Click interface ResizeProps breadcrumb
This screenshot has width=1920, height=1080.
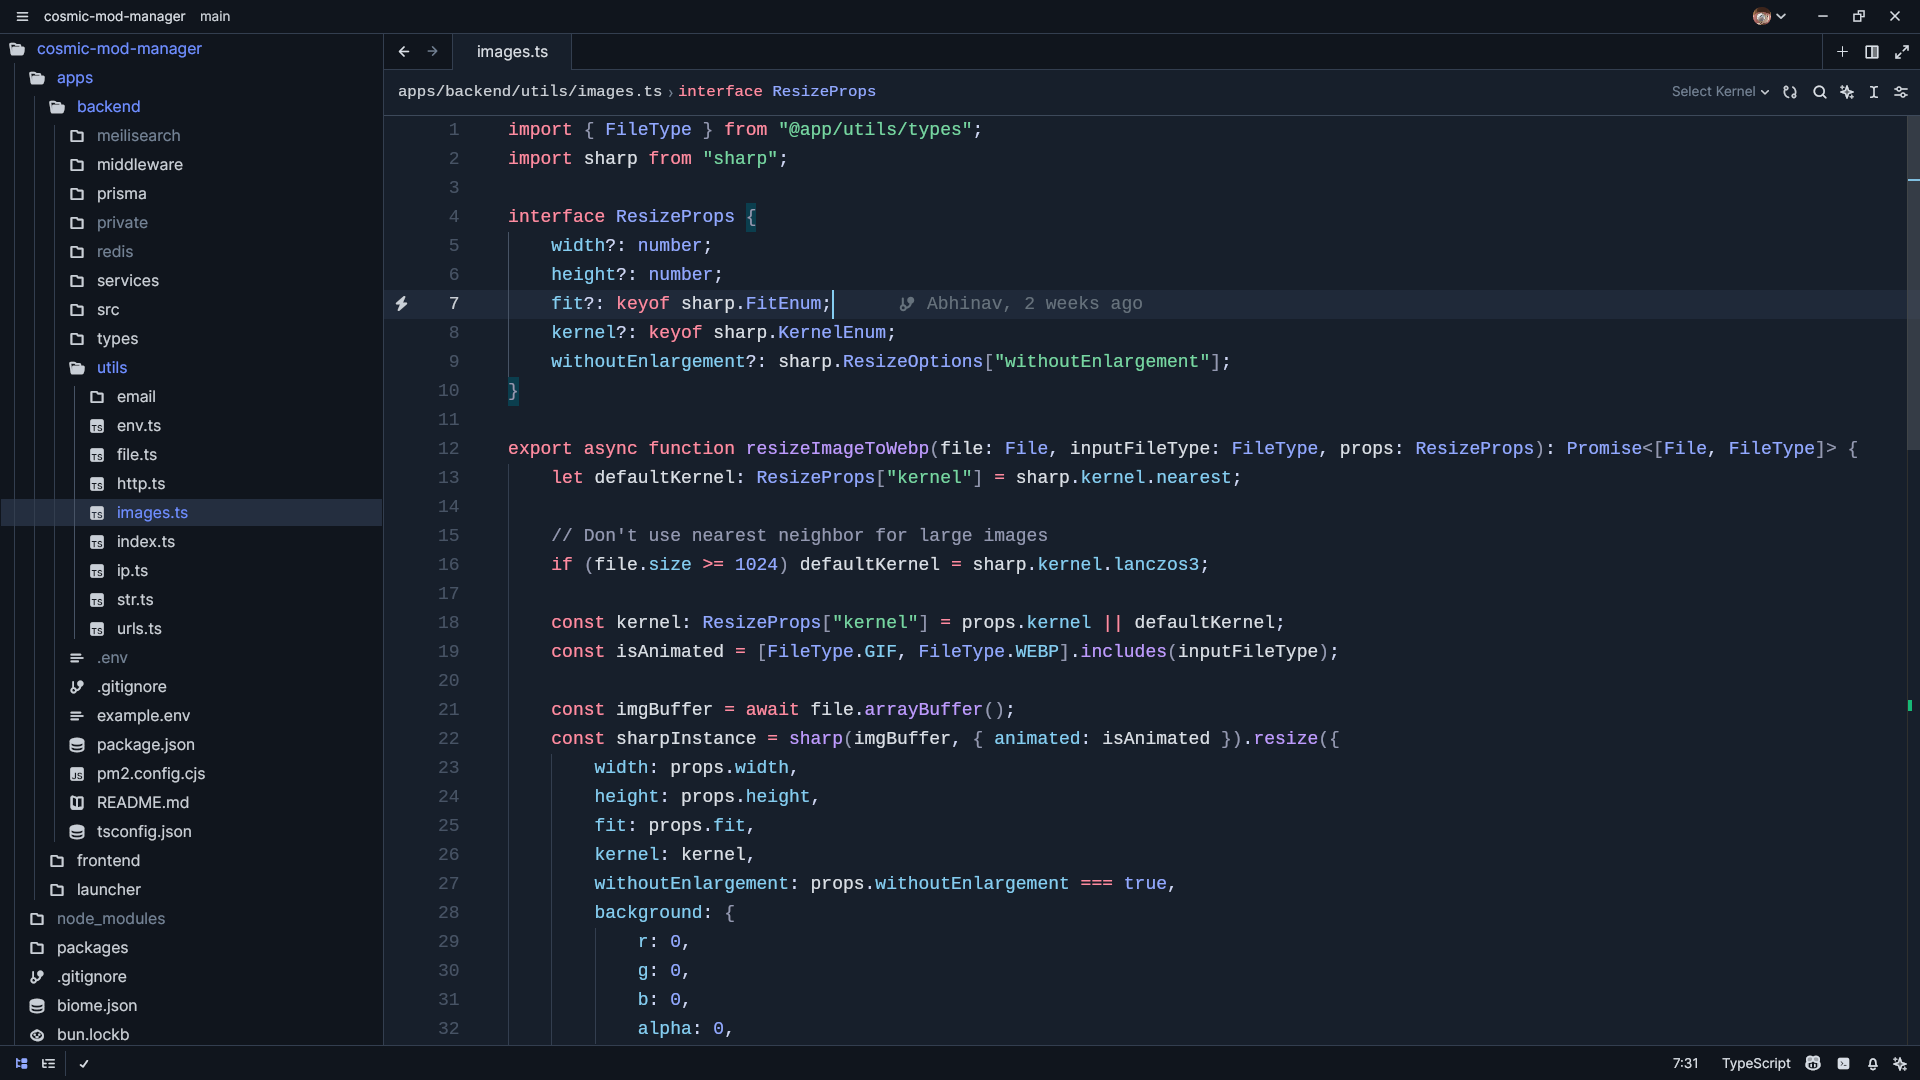(777, 91)
